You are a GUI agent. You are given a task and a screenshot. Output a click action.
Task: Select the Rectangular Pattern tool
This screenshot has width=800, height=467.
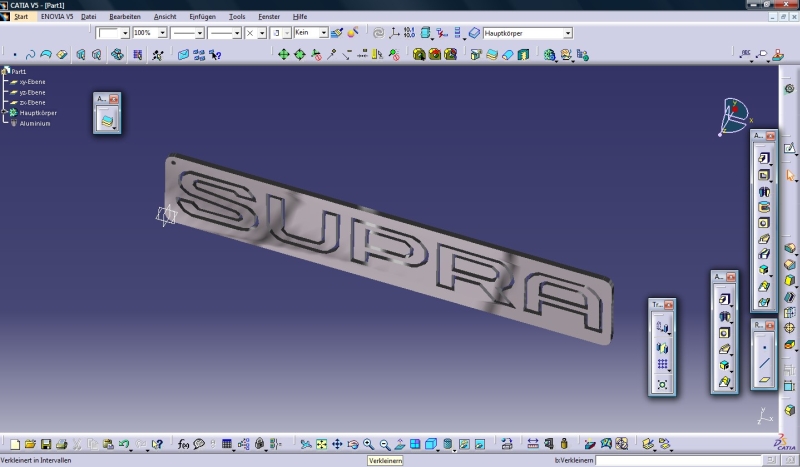tap(662, 364)
